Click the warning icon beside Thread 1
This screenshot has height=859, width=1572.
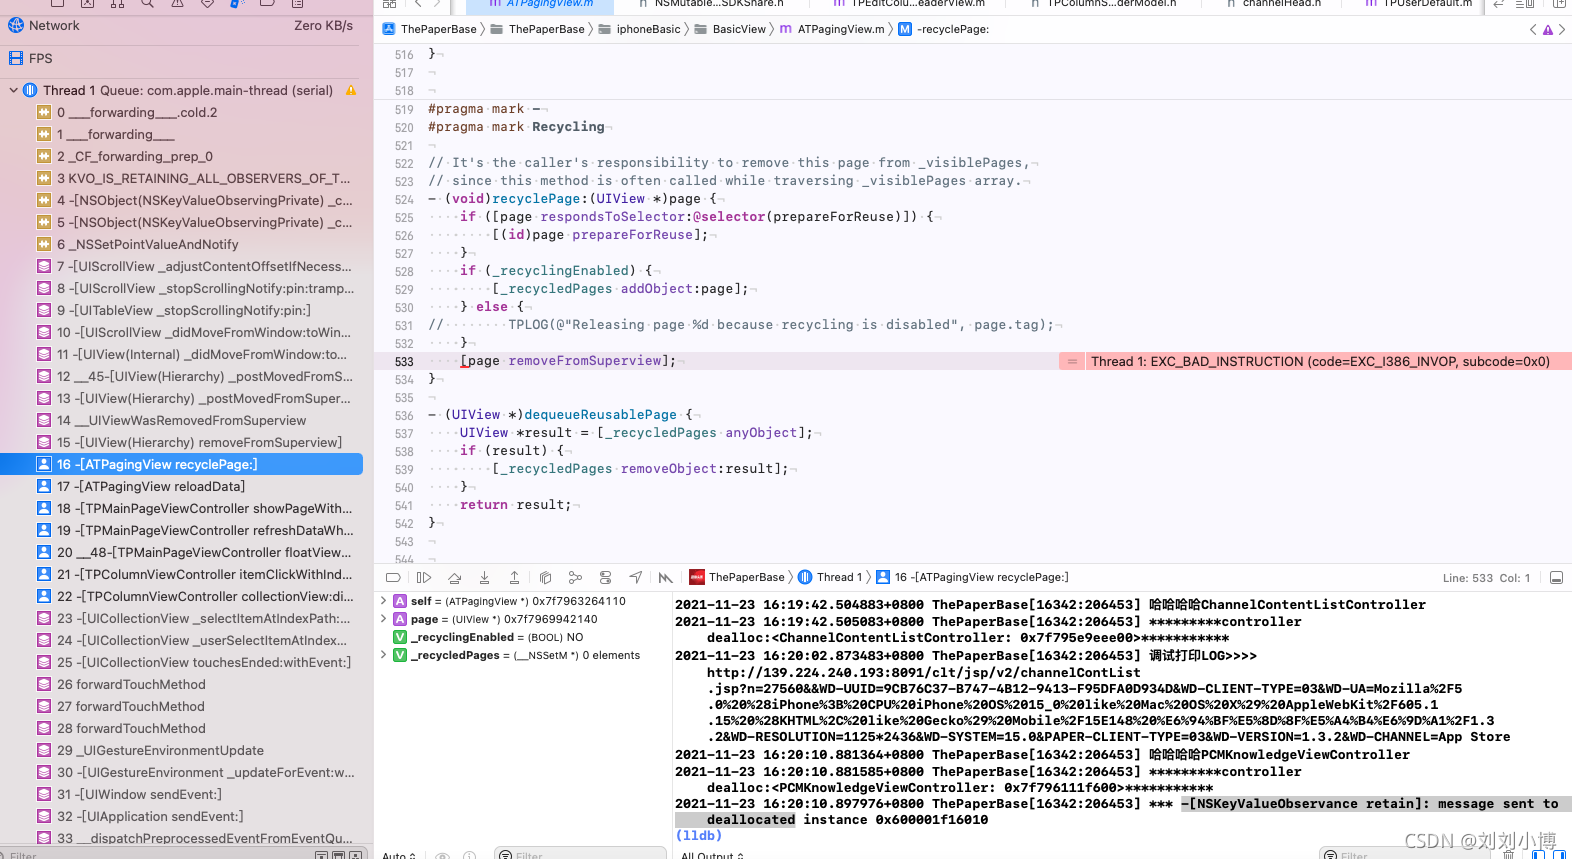coord(351,90)
